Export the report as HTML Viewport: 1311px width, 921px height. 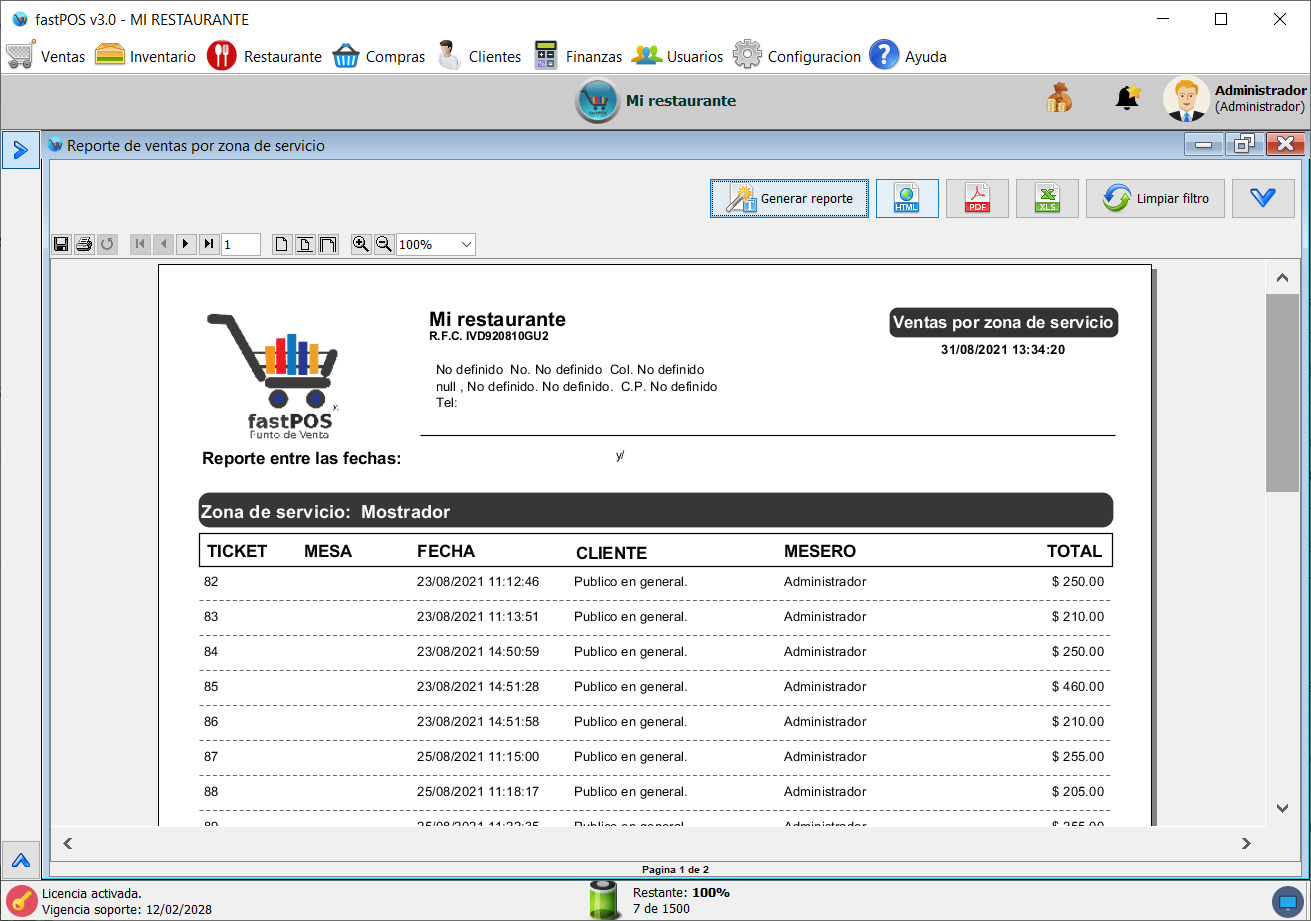pyautogui.click(x=907, y=198)
